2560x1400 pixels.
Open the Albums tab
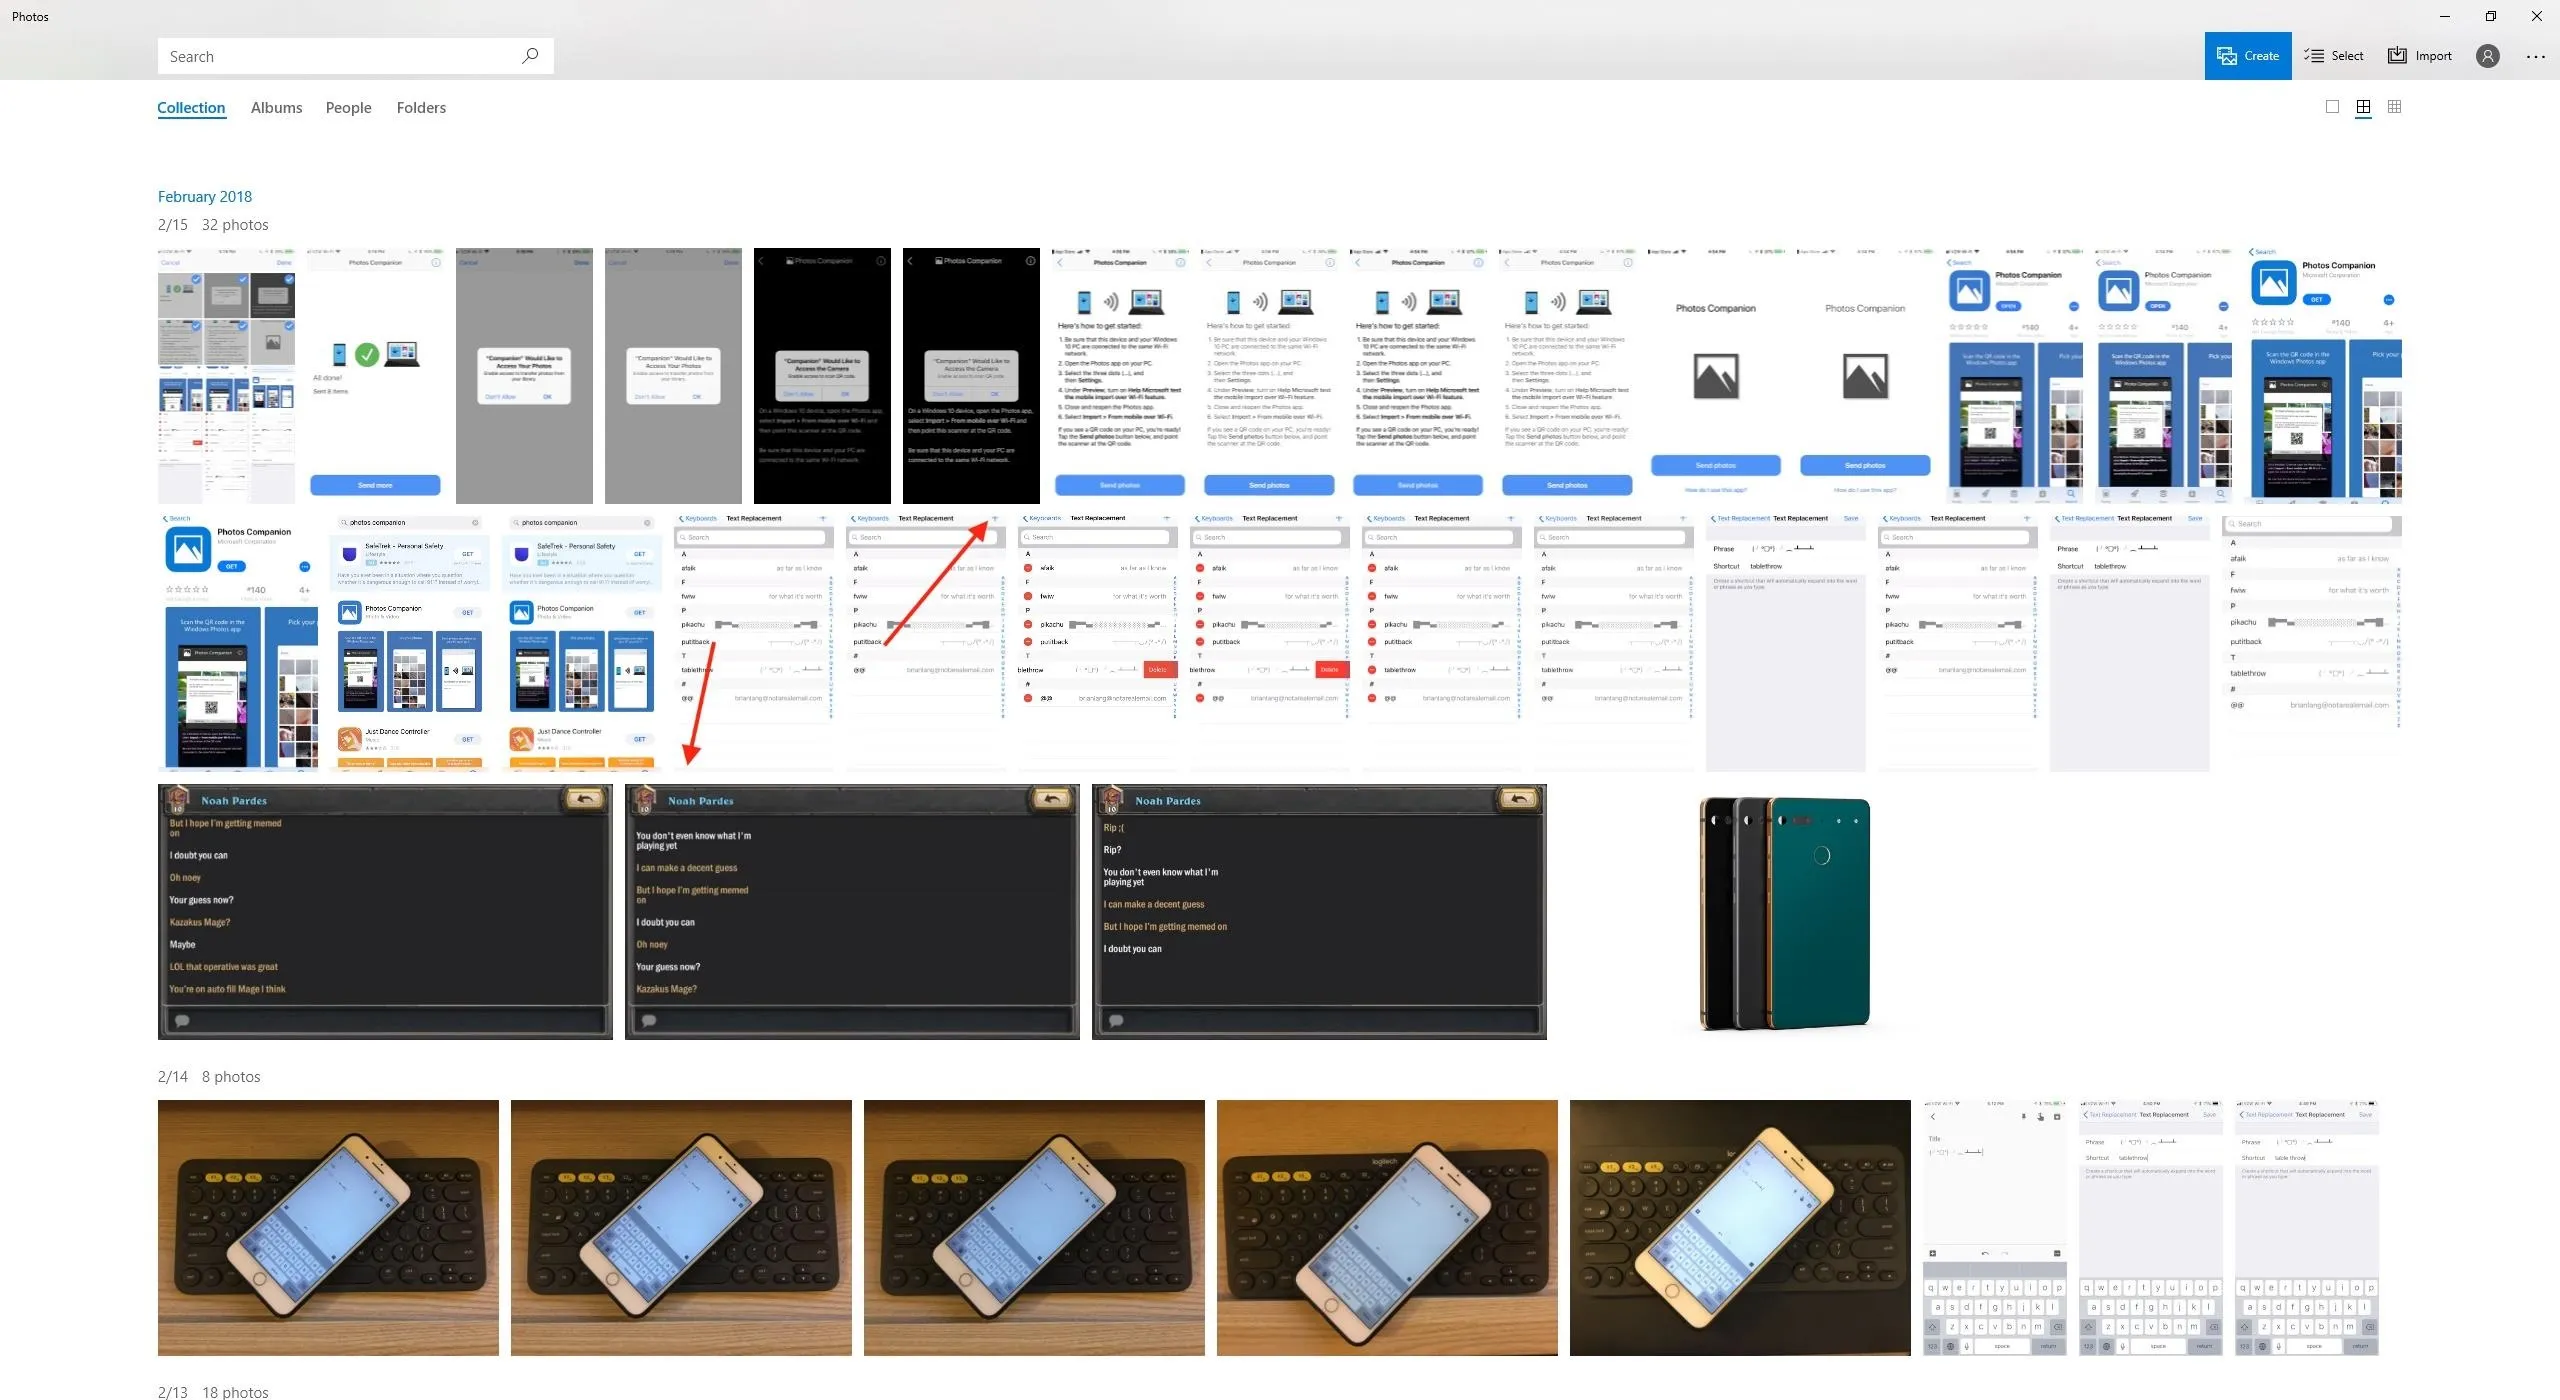tap(276, 108)
